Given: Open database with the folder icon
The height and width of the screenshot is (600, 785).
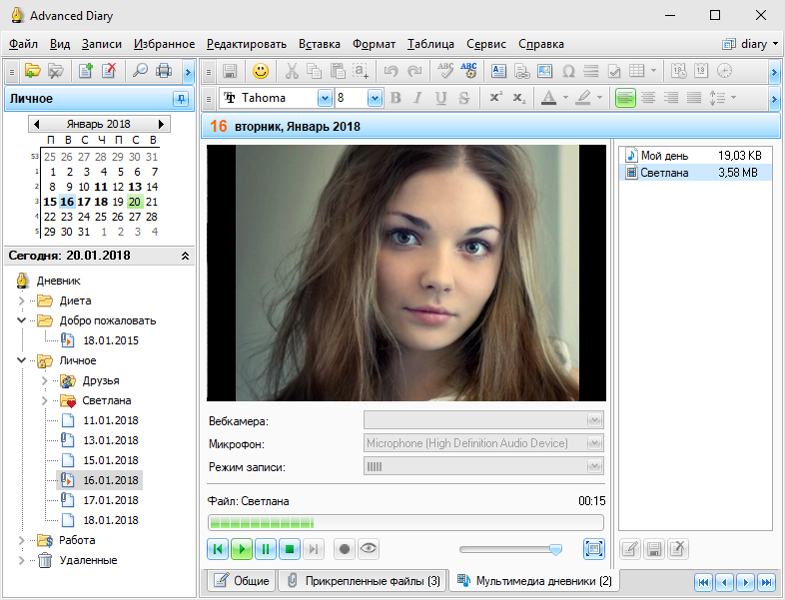Looking at the screenshot, I should 33,71.
